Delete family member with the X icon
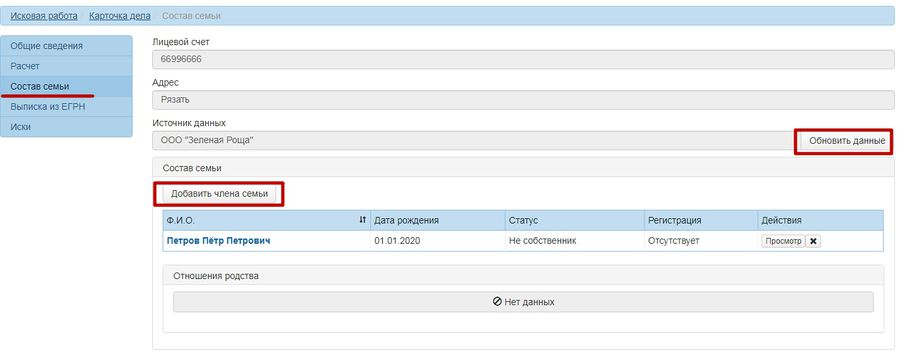This screenshot has height=364, width=900. (813, 241)
